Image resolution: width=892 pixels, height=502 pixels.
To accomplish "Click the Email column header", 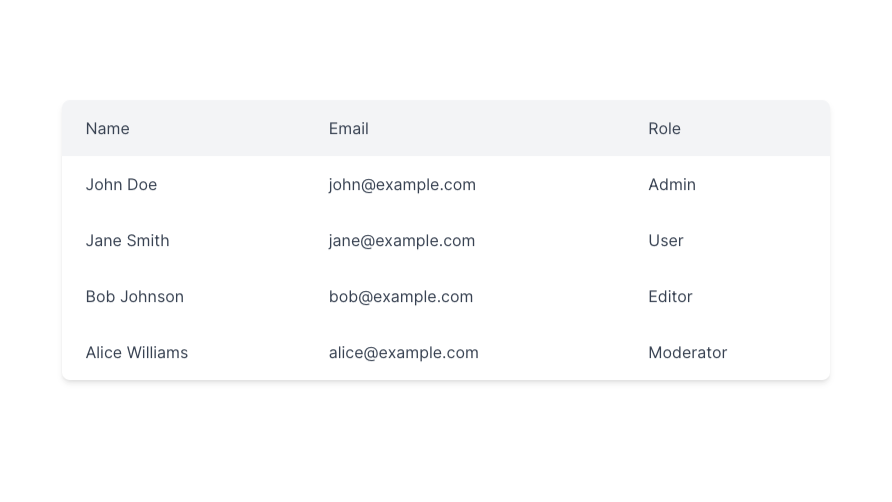I will click(348, 129).
